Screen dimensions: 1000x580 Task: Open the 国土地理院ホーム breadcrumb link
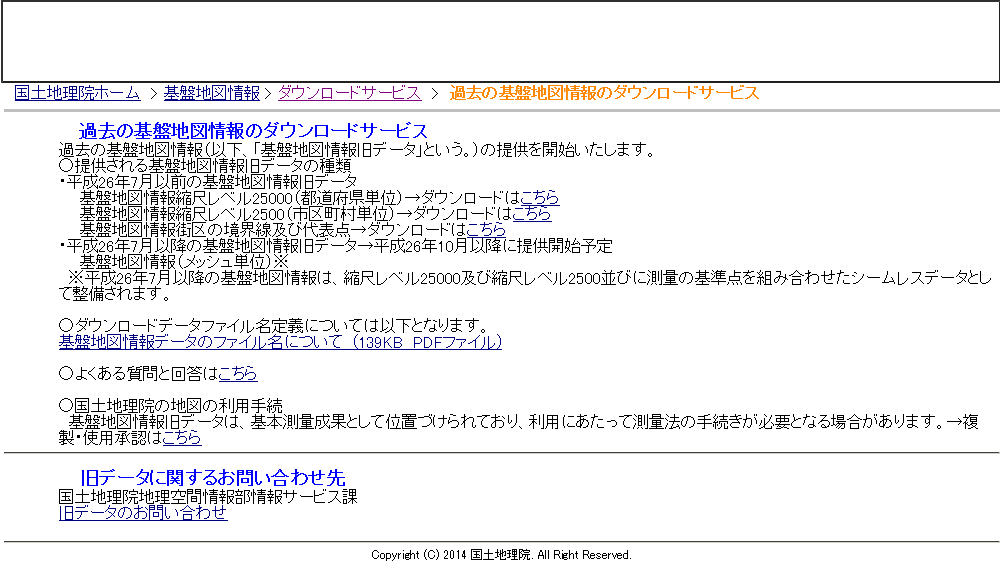point(77,93)
